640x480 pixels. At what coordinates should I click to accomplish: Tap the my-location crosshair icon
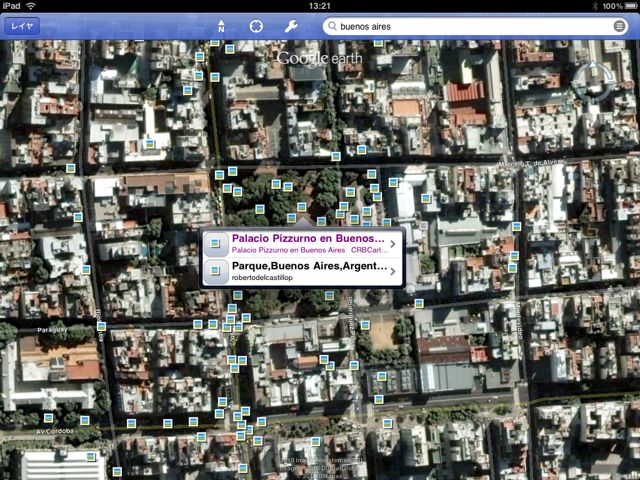(256, 26)
